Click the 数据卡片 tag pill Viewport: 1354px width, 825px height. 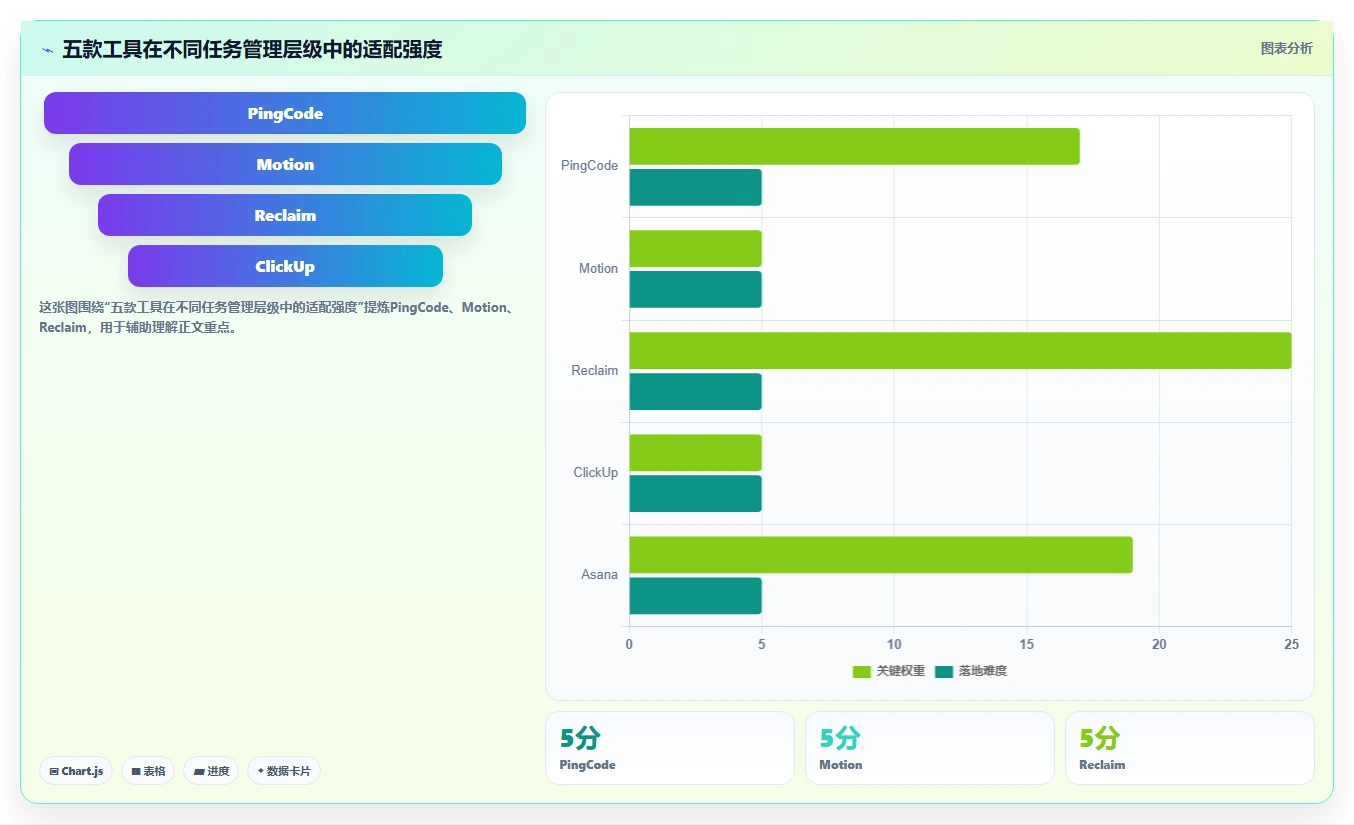(x=284, y=771)
